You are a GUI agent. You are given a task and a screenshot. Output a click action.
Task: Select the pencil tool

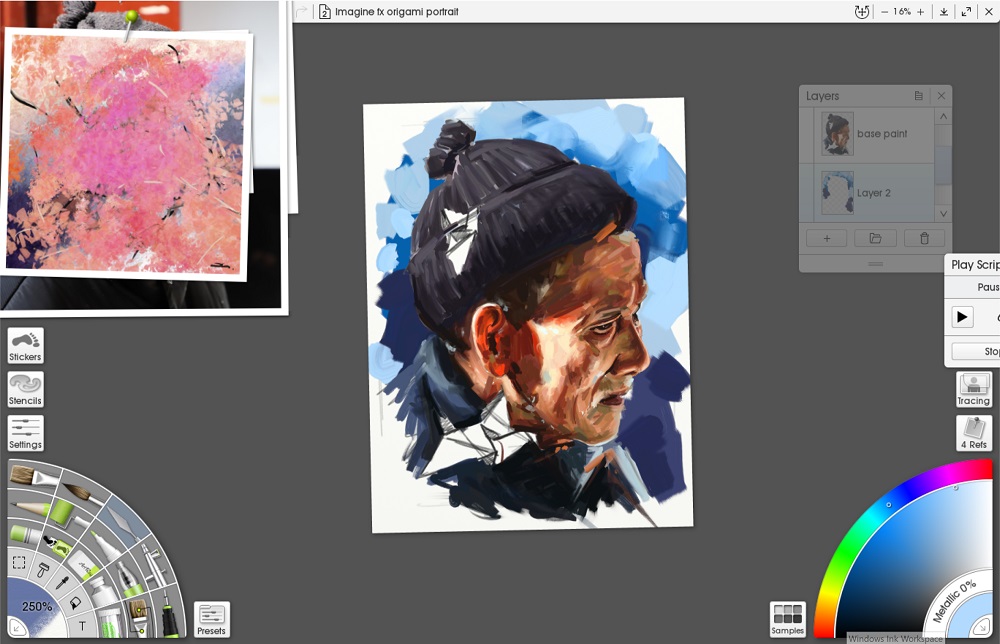(x=27, y=507)
